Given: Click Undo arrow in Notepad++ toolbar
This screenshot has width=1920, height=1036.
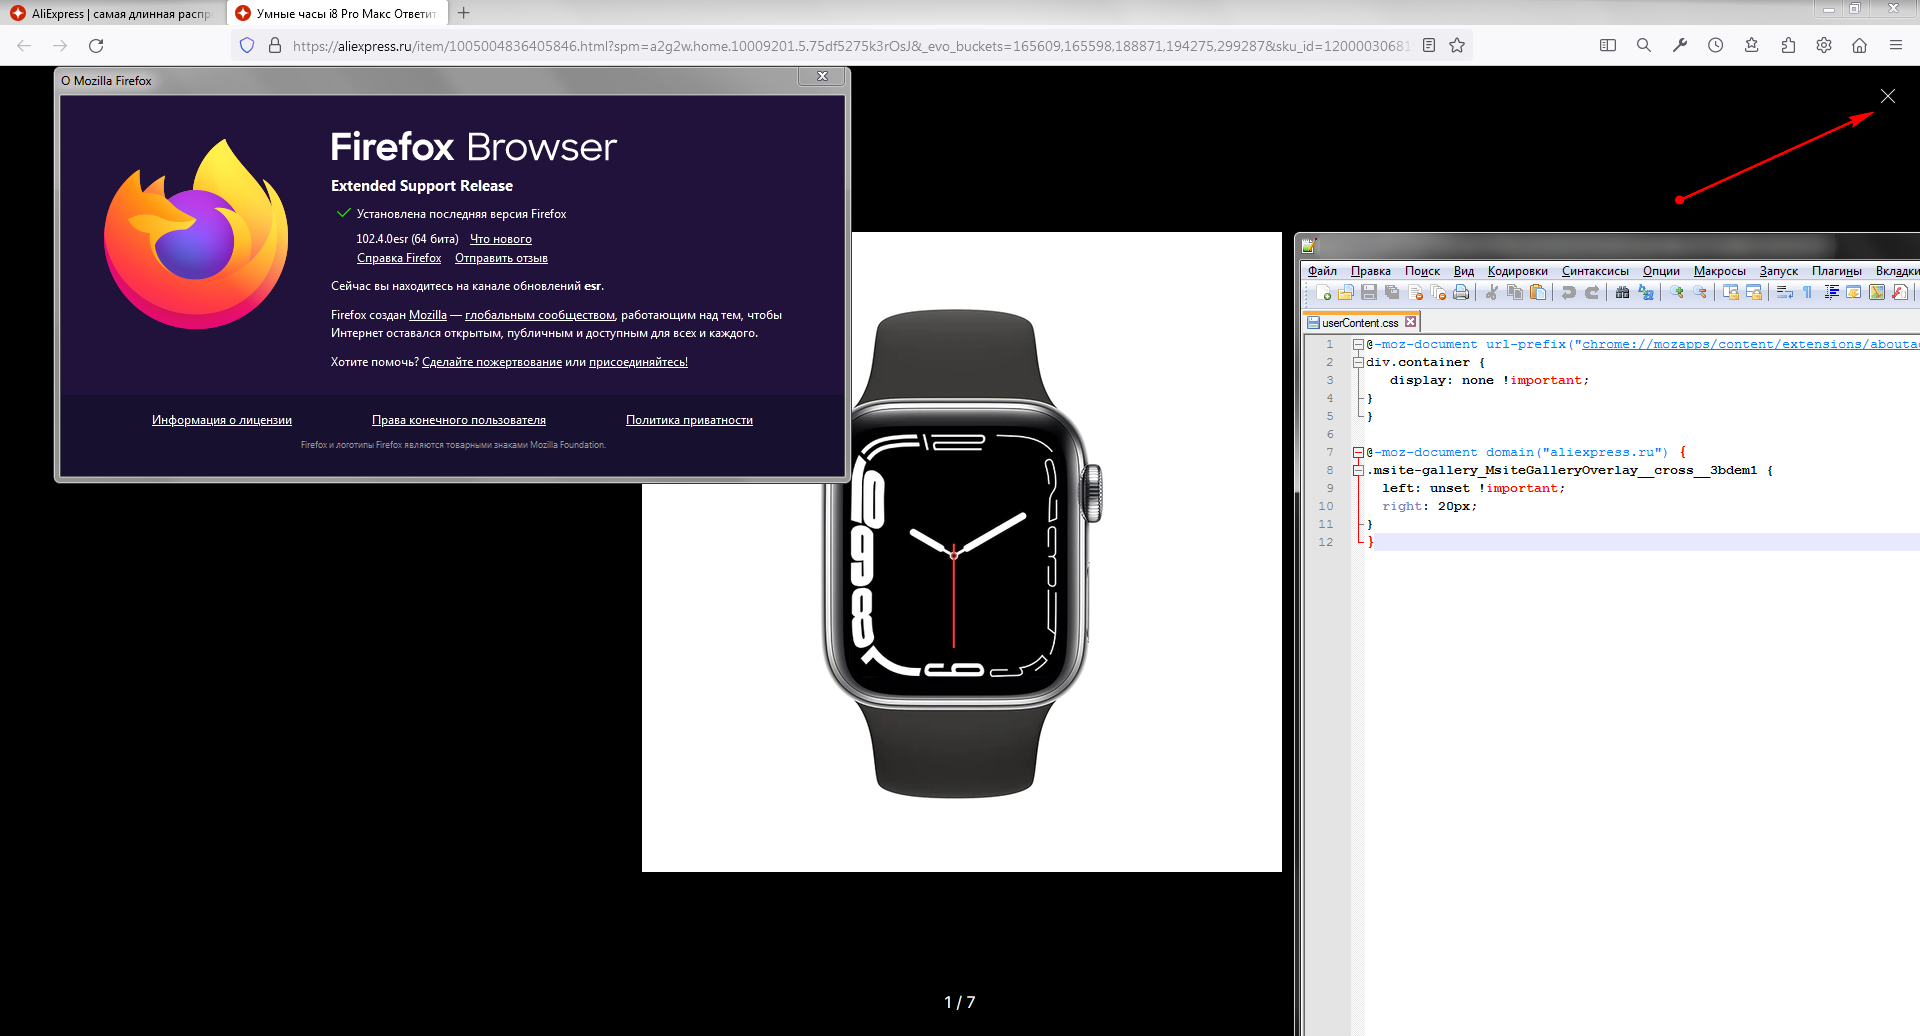Looking at the screenshot, I should pos(1569,292).
